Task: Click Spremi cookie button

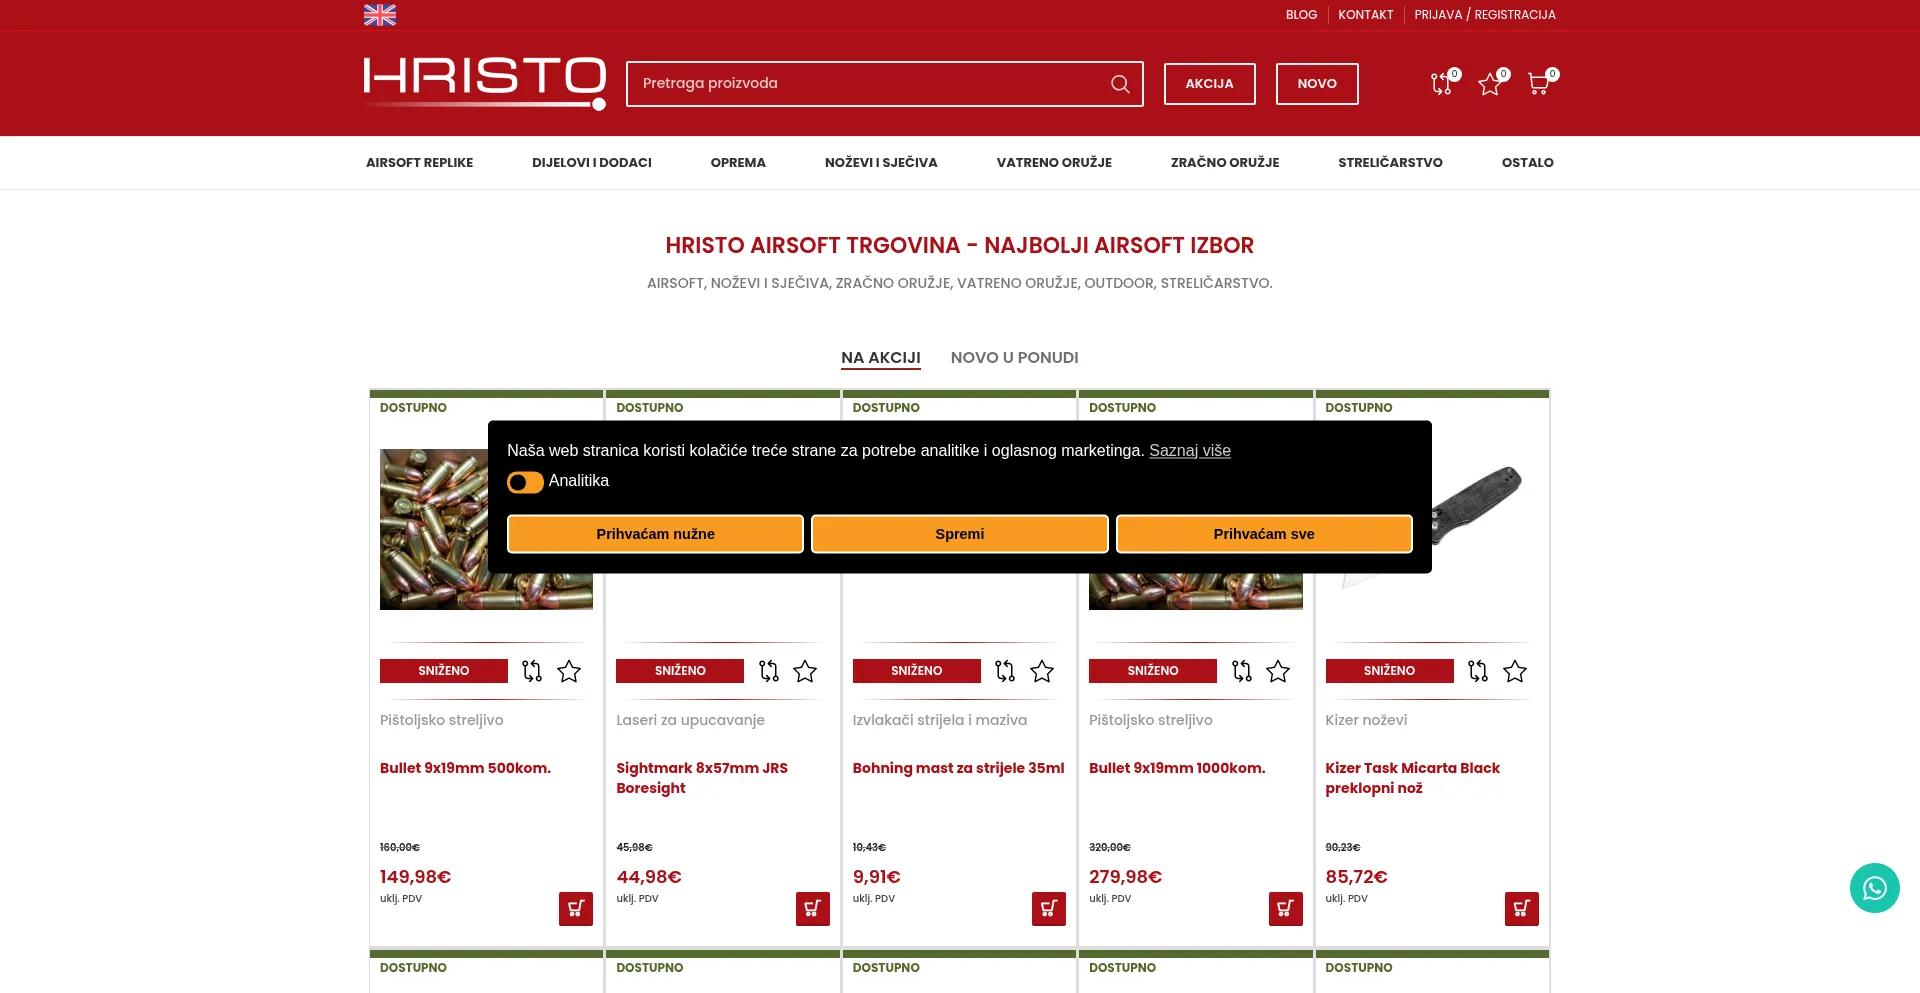Action: (960, 534)
